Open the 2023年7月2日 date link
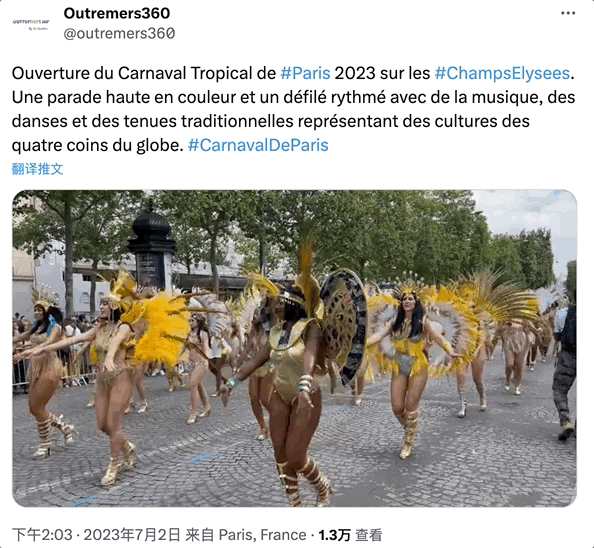 click(x=131, y=535)
